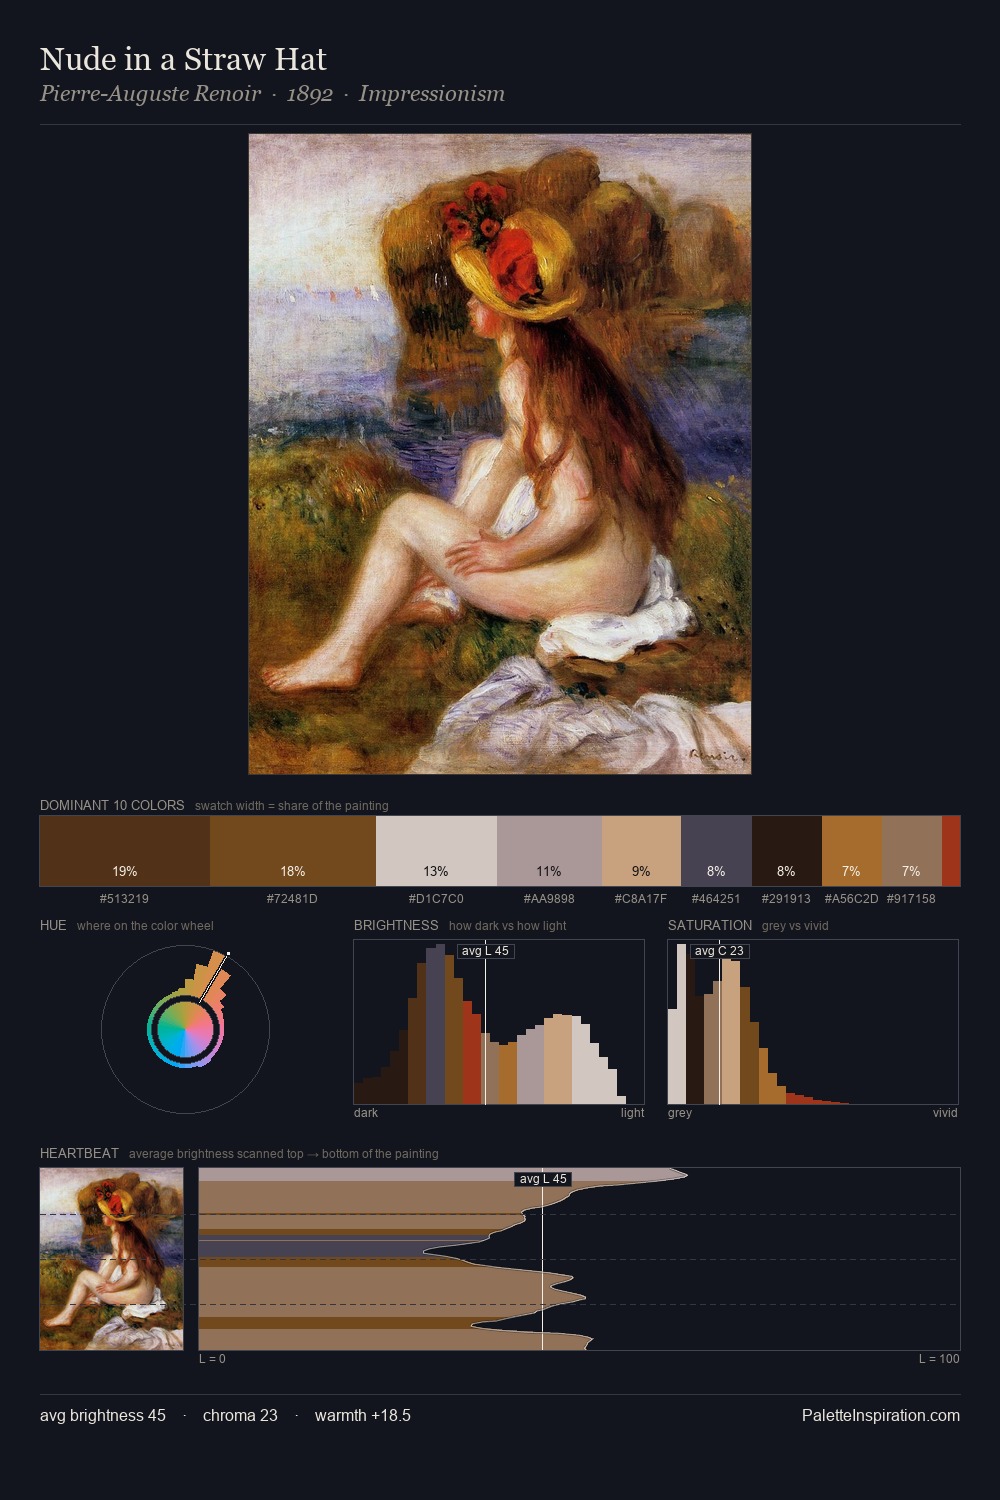1000x1500 pixels.
Task: Click the SATURATION section heading
Action: [x=710, y=925]
